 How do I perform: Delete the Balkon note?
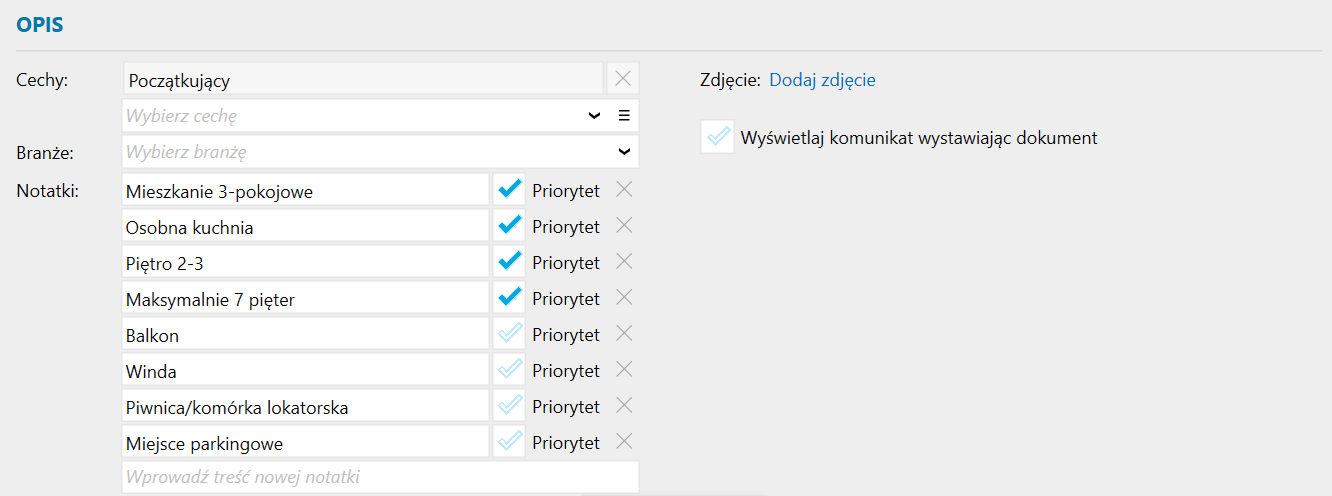tap(624, 333)
